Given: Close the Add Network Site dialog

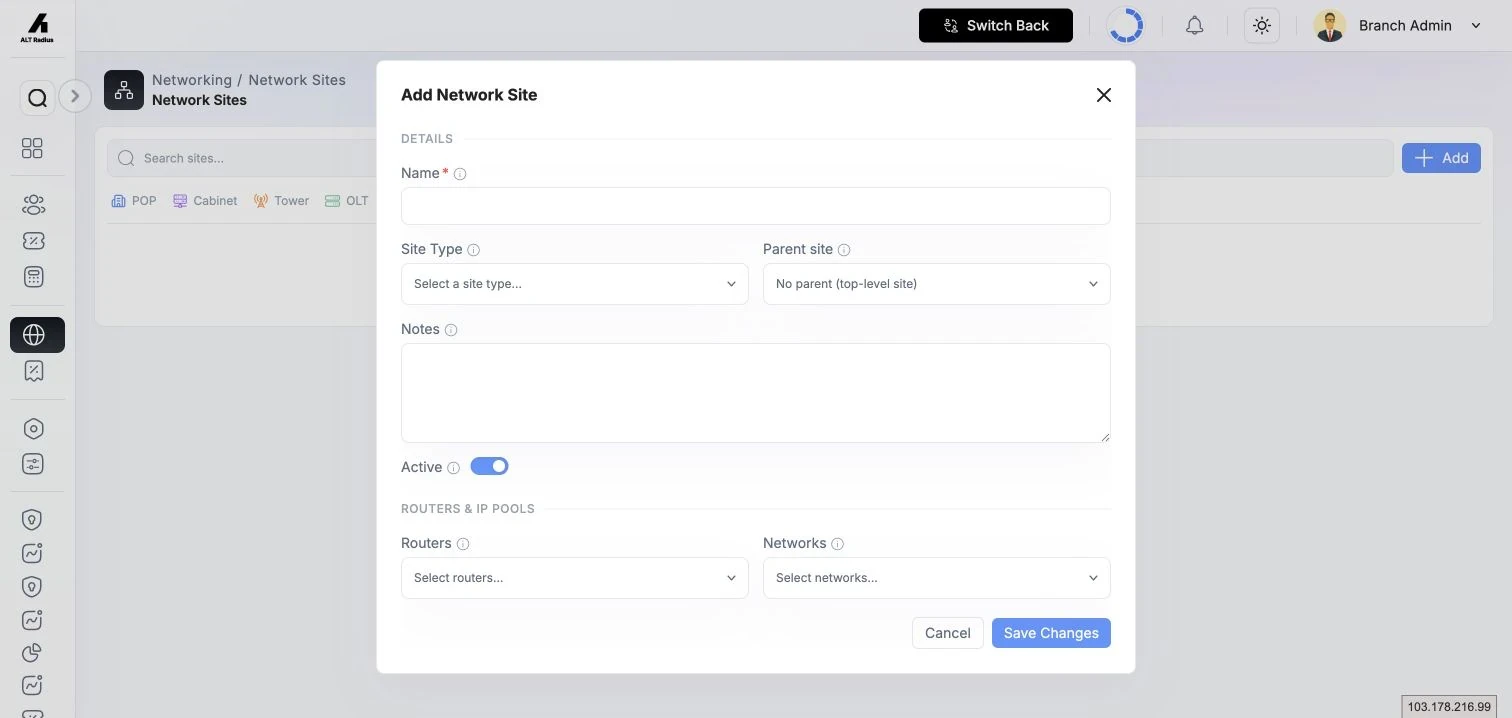Looking at the screenshot, I should (x=1104, y=95).
